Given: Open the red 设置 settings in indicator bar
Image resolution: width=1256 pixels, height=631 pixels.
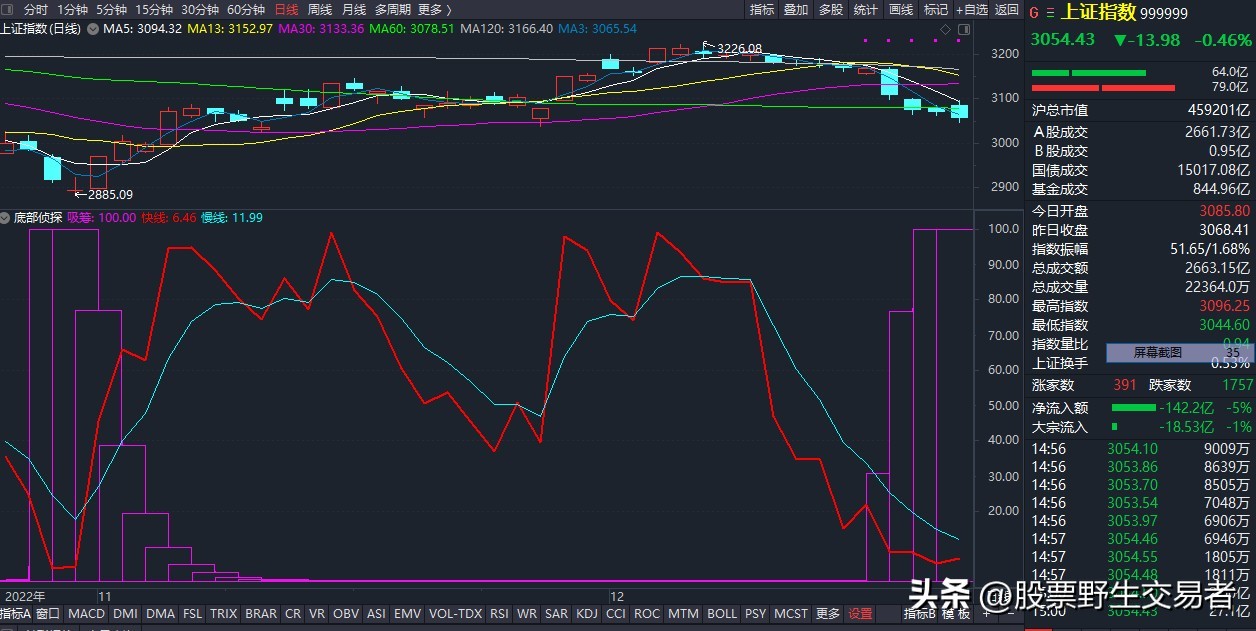Looking at the screenshot, I should click(x=860, y=613).
